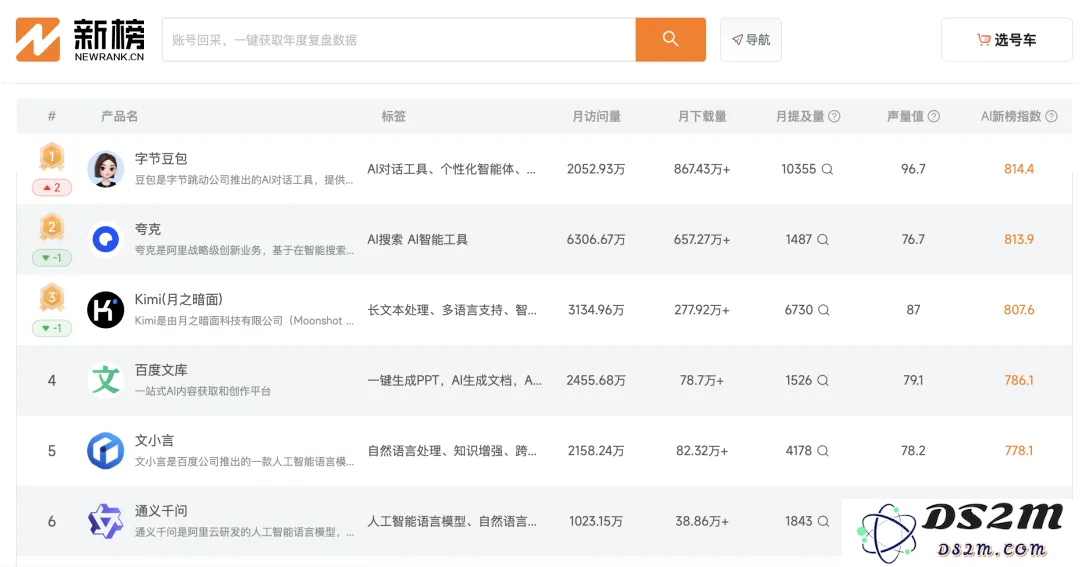Click the rank number 5

pos(52,451)
